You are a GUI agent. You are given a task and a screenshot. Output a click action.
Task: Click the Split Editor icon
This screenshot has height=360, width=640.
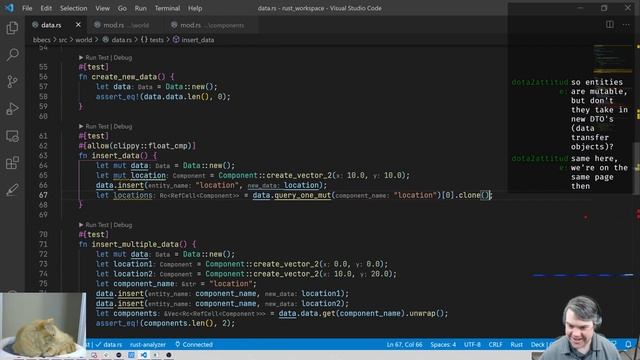[x=609, y=24]
